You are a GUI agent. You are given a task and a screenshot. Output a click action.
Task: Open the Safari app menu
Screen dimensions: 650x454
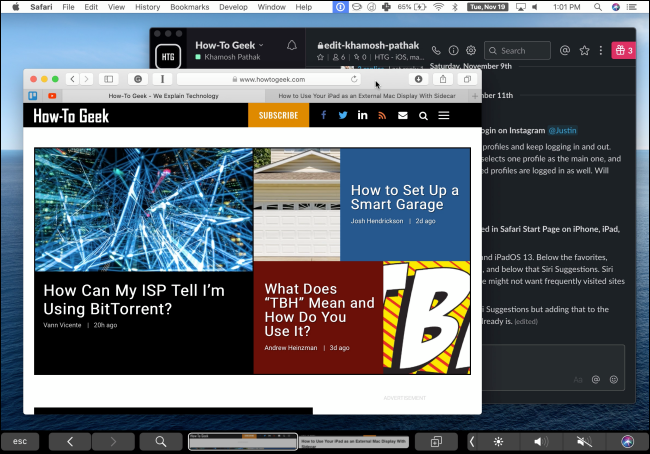pyautogui.click(x=41, y=7)
